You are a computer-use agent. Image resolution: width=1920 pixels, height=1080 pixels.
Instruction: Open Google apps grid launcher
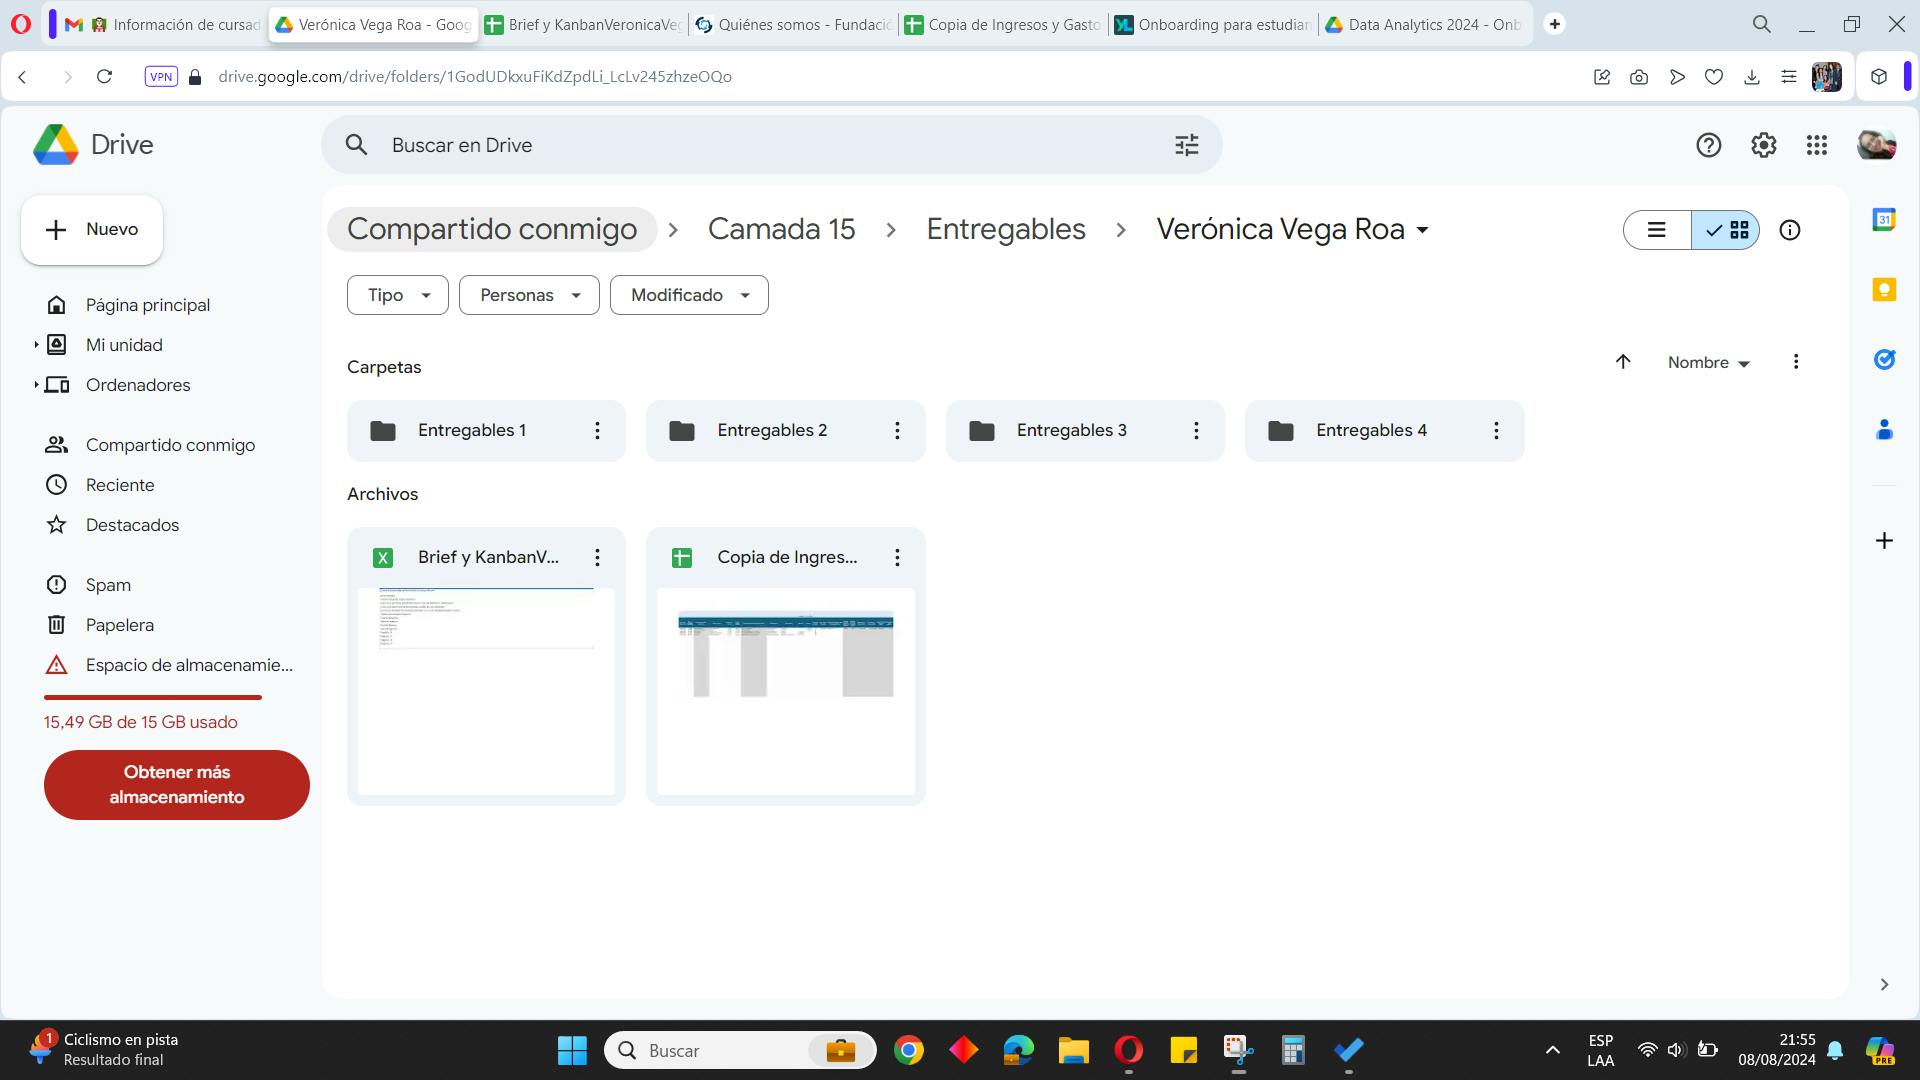point(1817,145)
